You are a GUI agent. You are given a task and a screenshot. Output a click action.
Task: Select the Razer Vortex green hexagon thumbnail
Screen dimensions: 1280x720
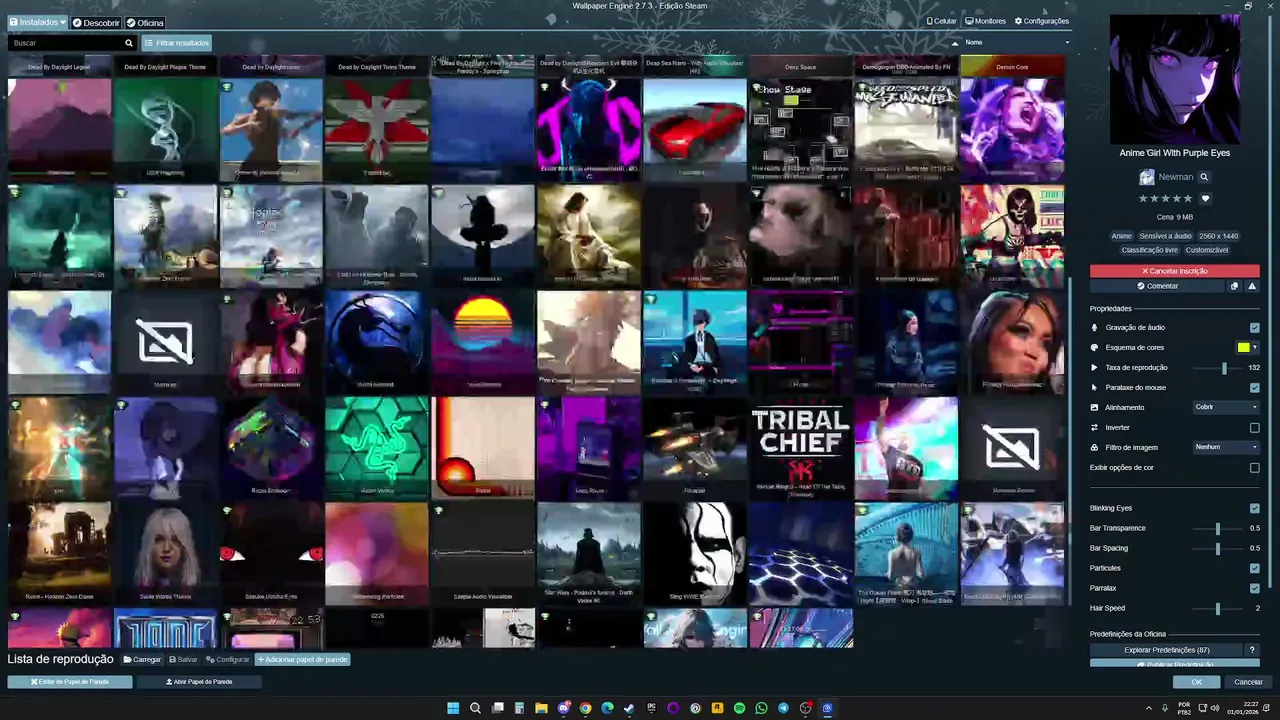376,448
